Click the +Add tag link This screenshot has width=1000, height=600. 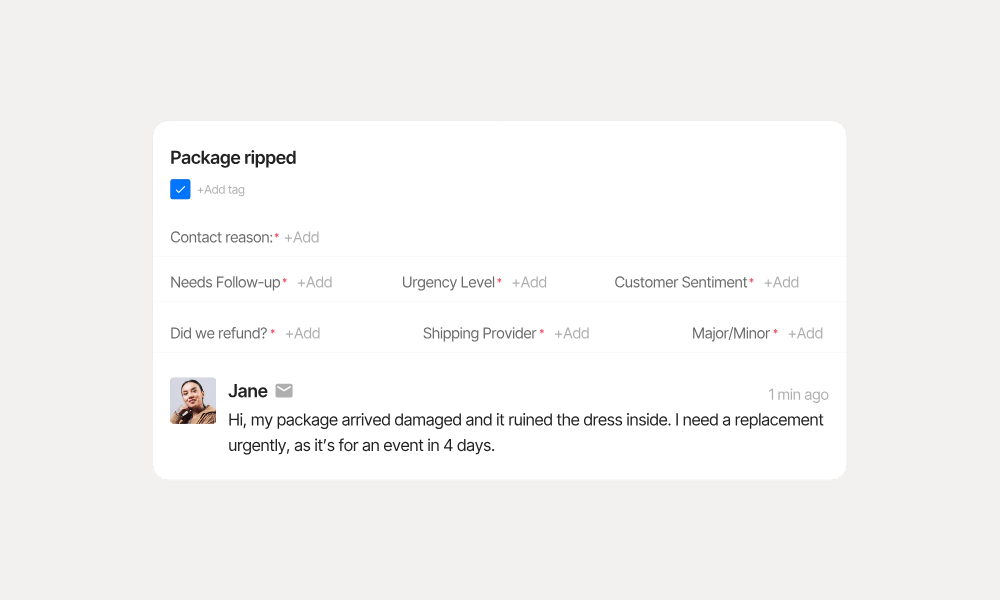[221, 190]
